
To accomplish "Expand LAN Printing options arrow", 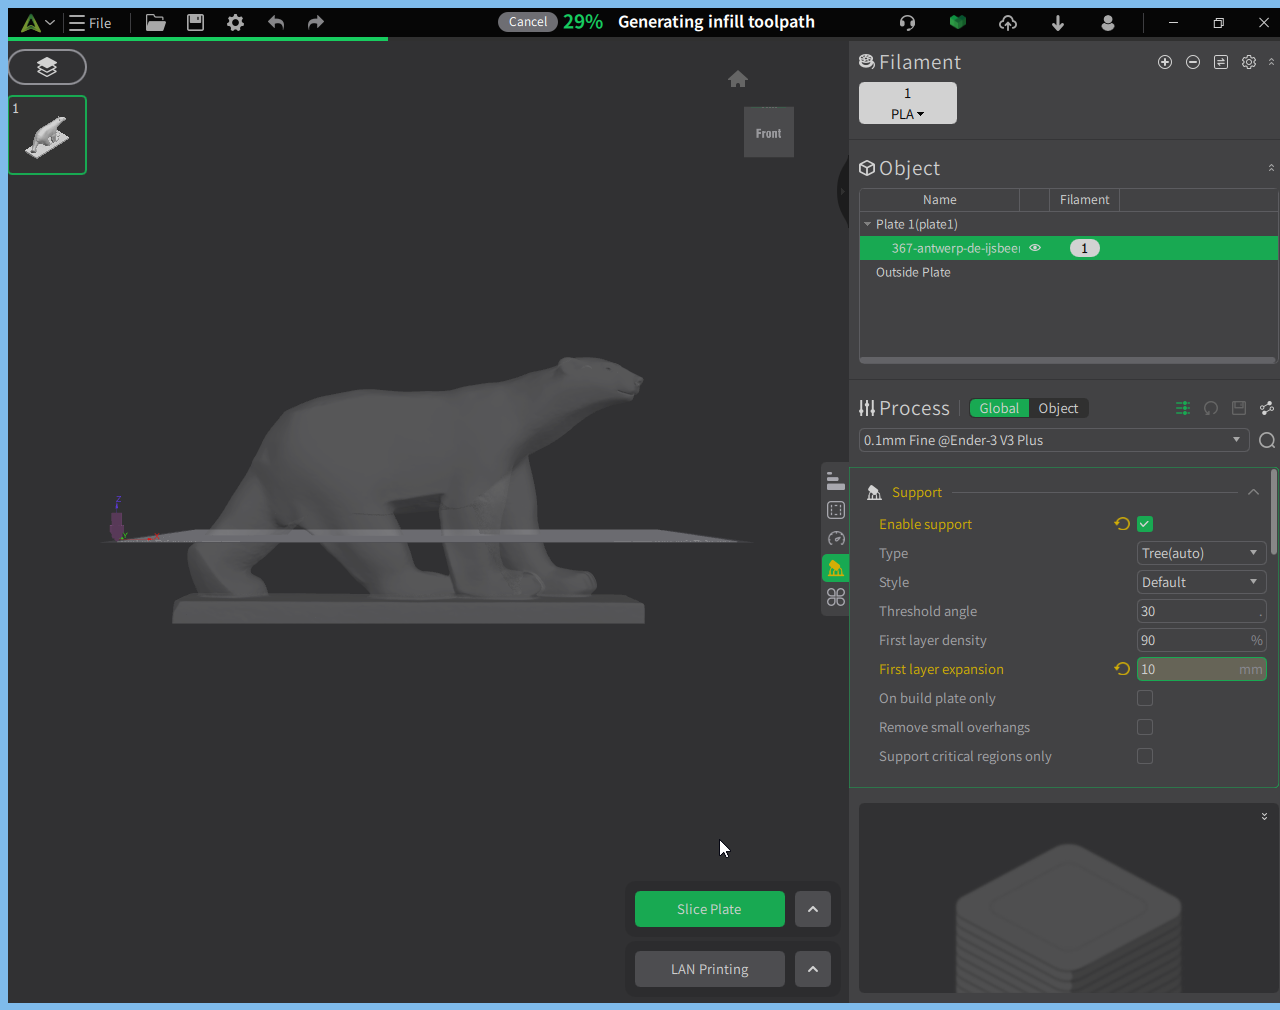I will pos(813,969).
